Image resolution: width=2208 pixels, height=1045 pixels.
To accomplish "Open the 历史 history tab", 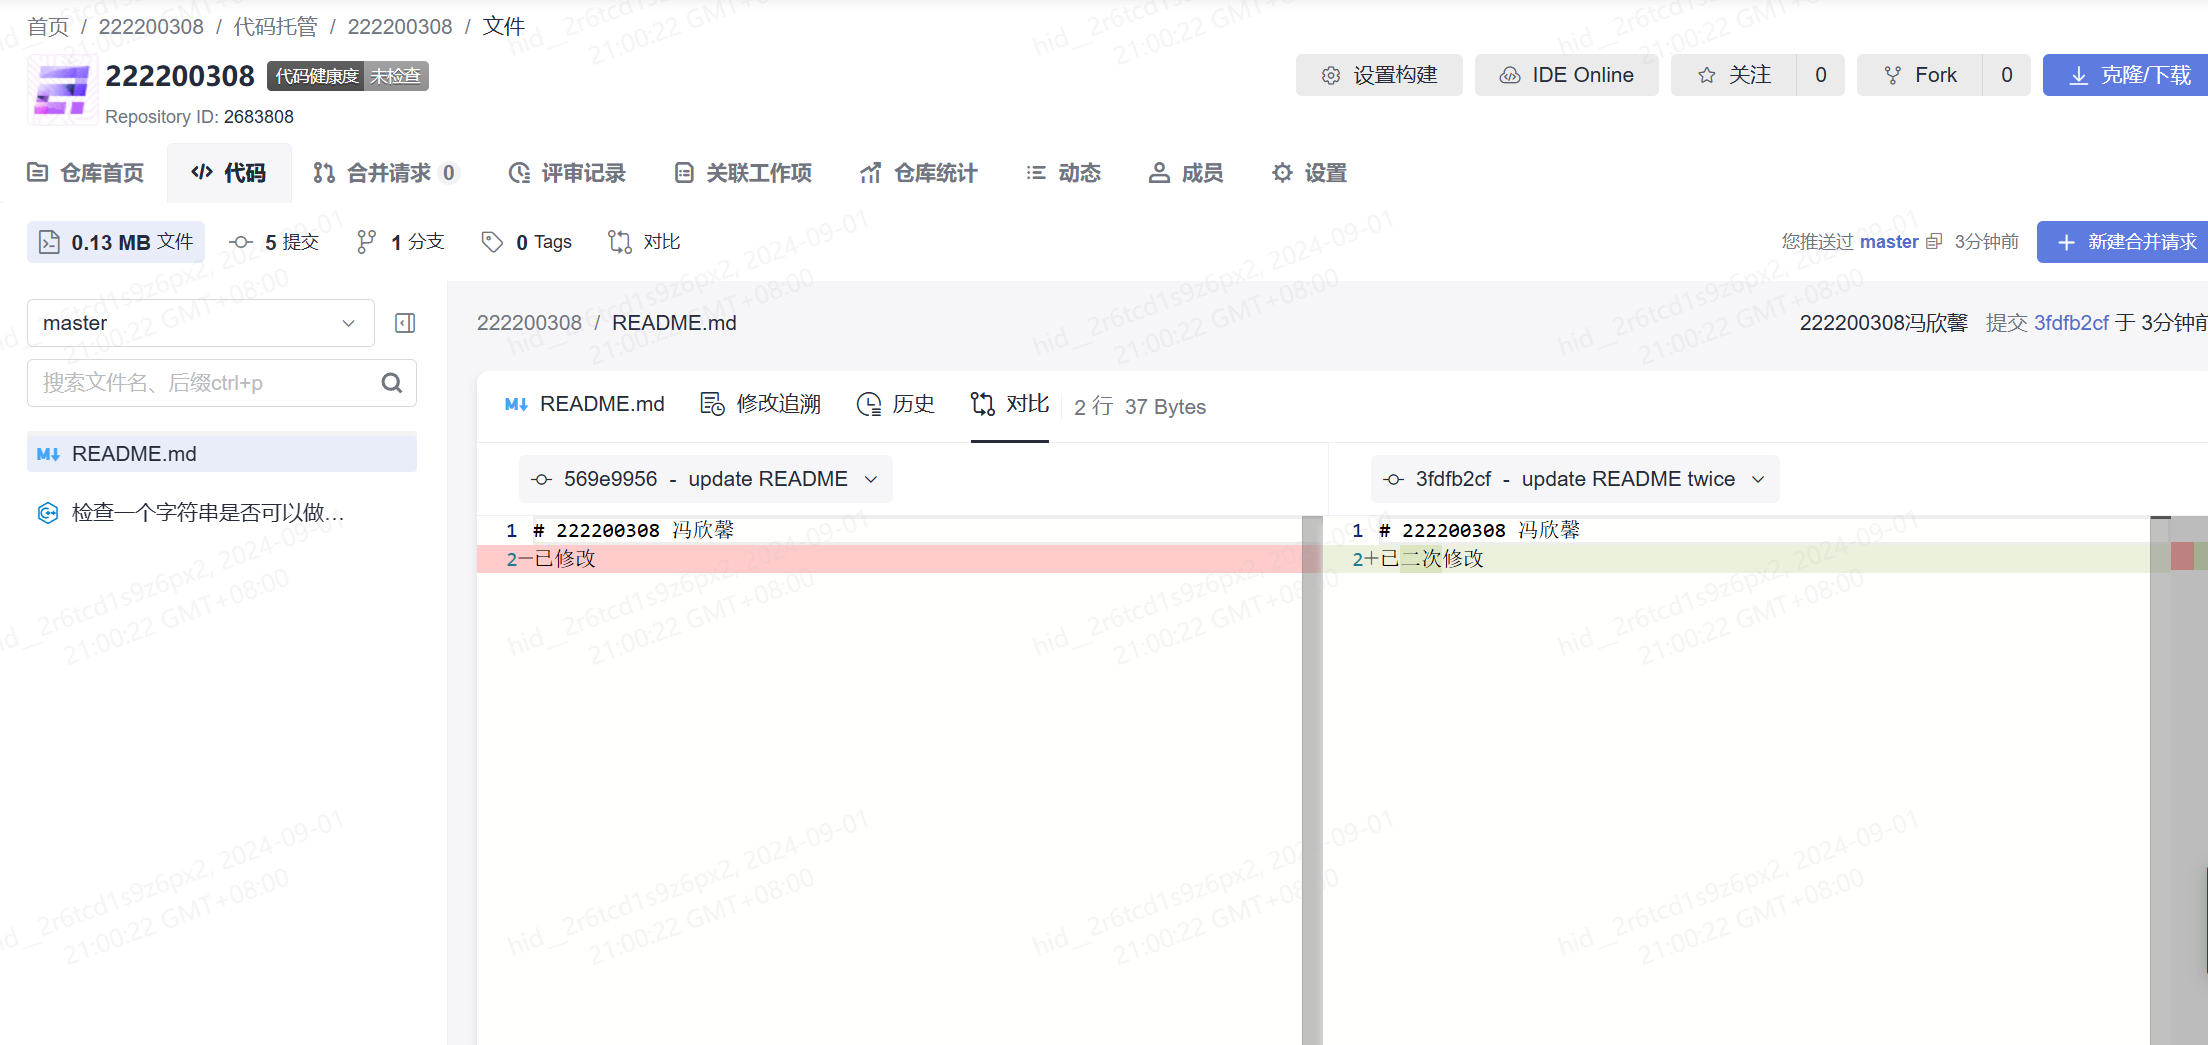I will (896, 404).
